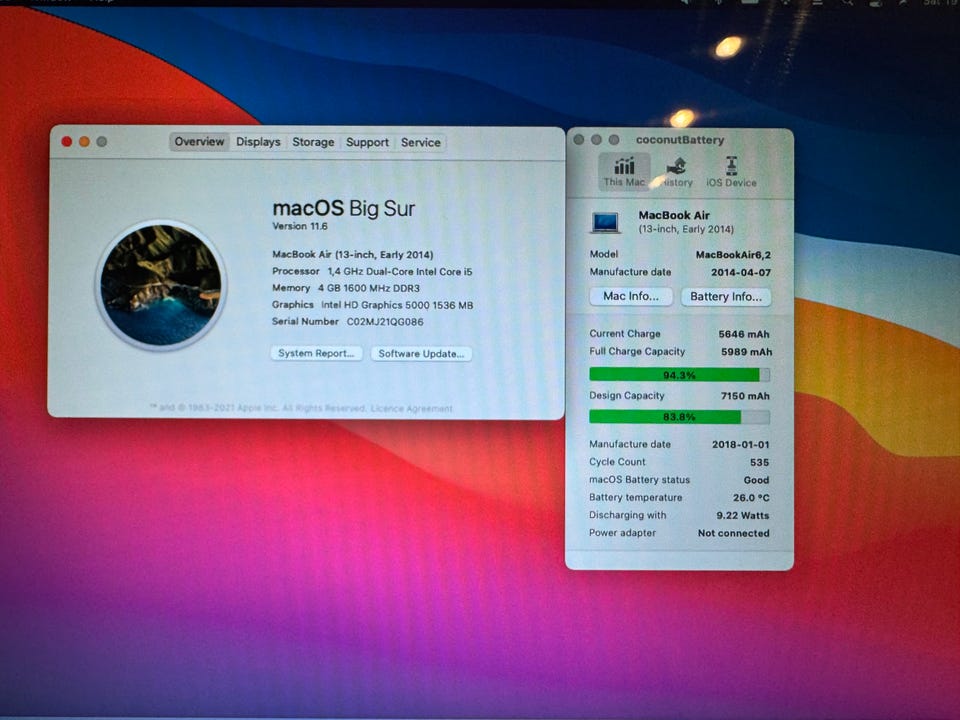This screenshot has height=720, width=960.
Task: Click Cycle Count value 535
Action: click(759, 462)
